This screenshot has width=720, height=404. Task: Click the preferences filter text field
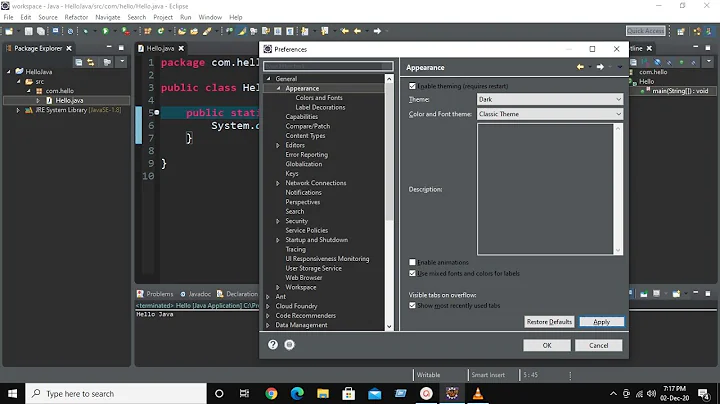328,67
